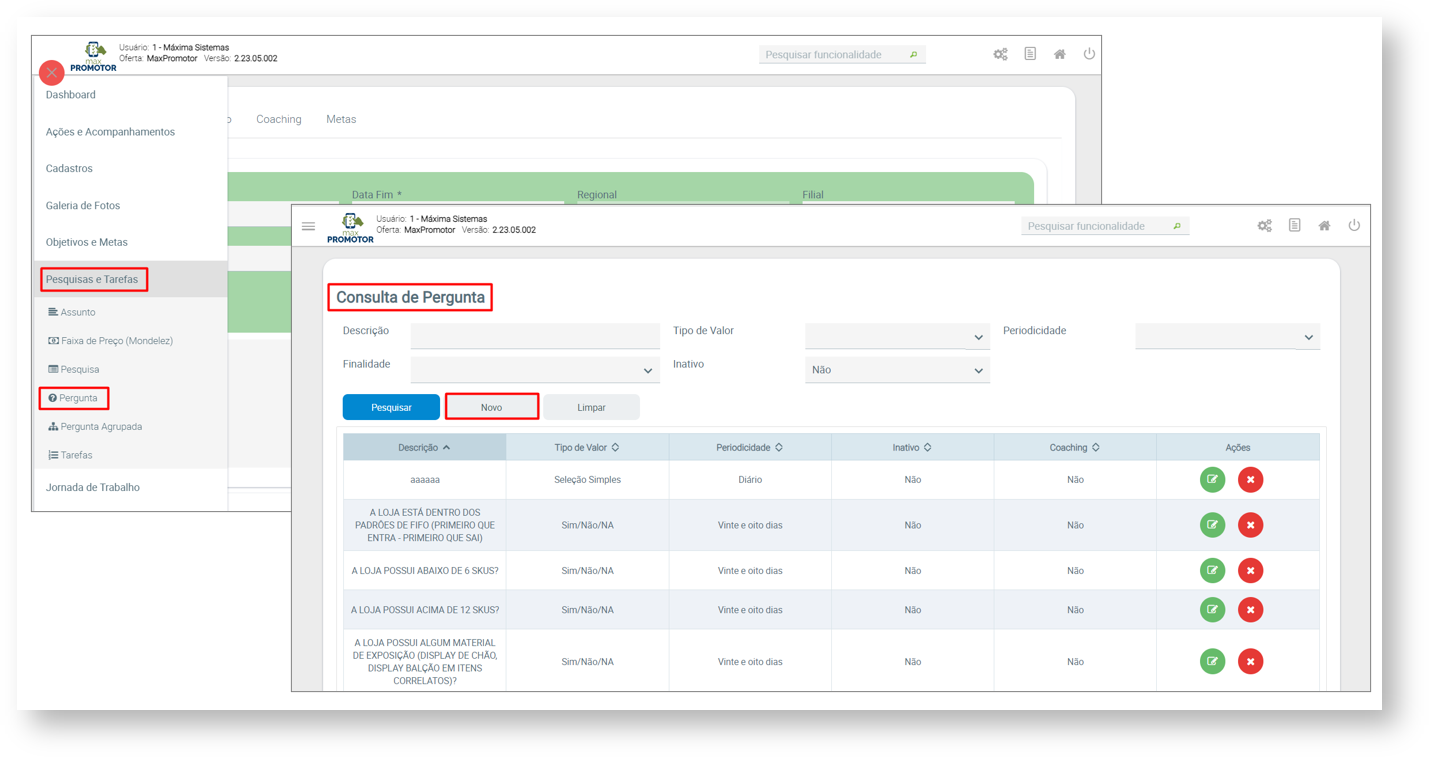The image size is (1430, 758).
Task: Click the hamburger menu icon in front window
Action: click(308, 227)
